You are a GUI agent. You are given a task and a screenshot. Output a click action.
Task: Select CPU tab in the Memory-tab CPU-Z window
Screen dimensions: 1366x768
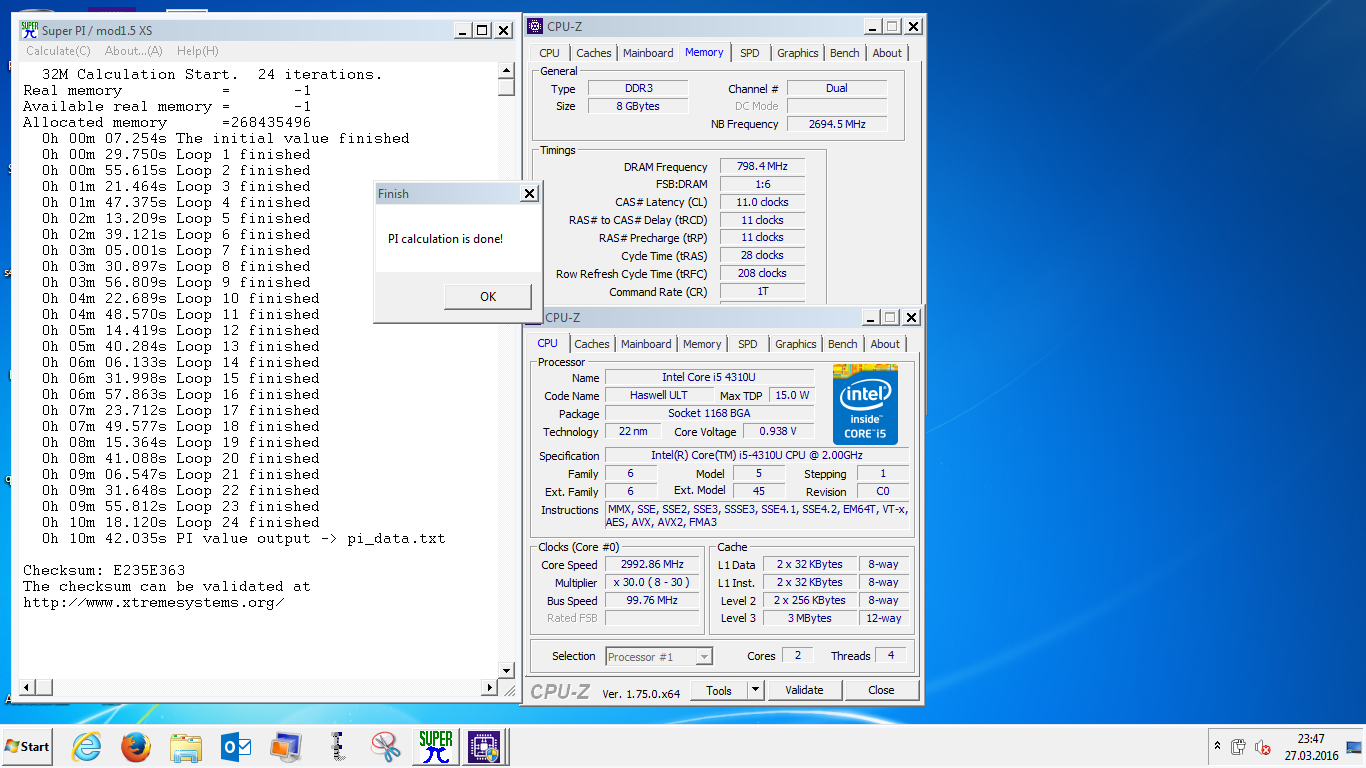[x=549, y=53]
